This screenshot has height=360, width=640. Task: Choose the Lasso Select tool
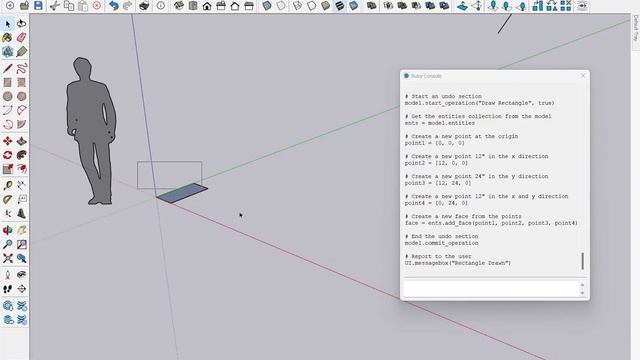22,24
